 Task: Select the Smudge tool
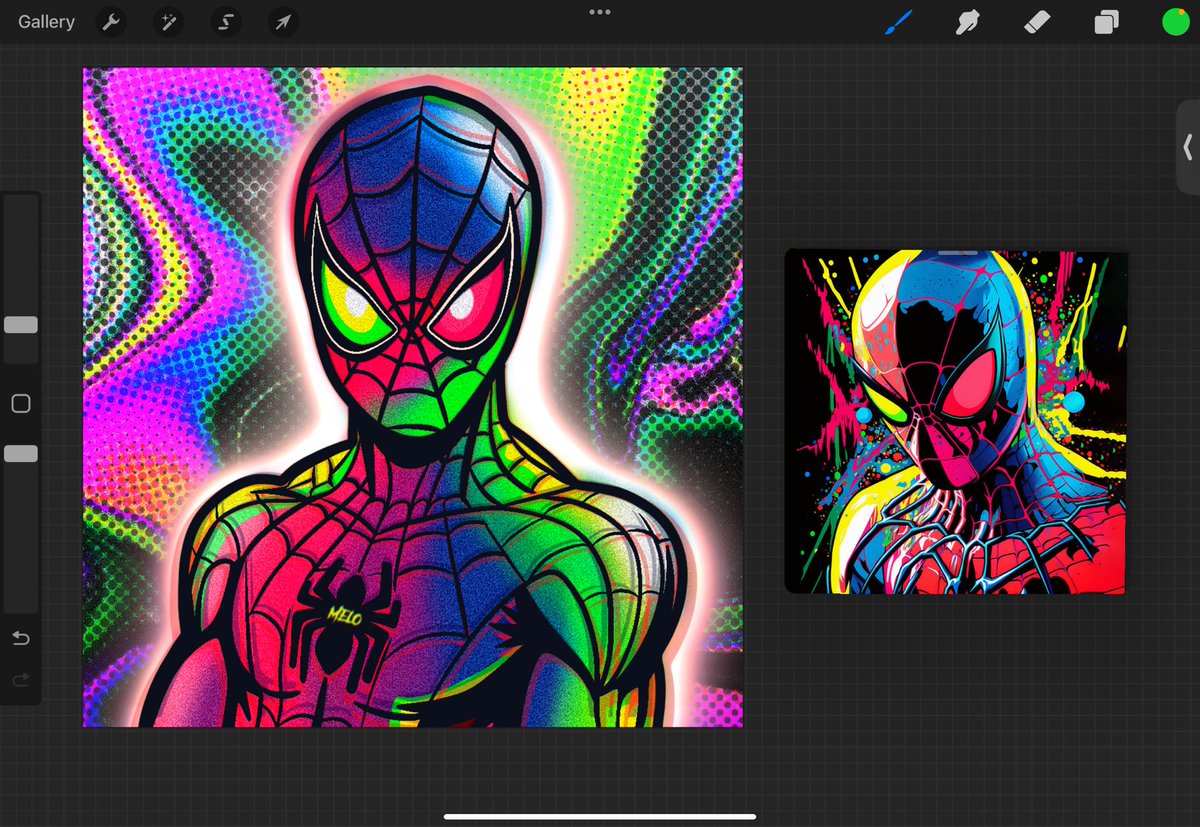point(967,22)
